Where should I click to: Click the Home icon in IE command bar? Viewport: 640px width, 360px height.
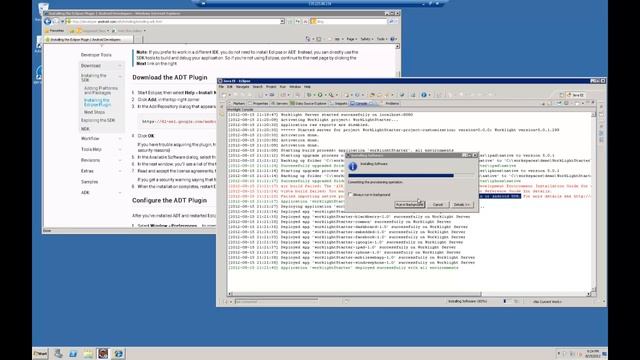tap(308, 39)
